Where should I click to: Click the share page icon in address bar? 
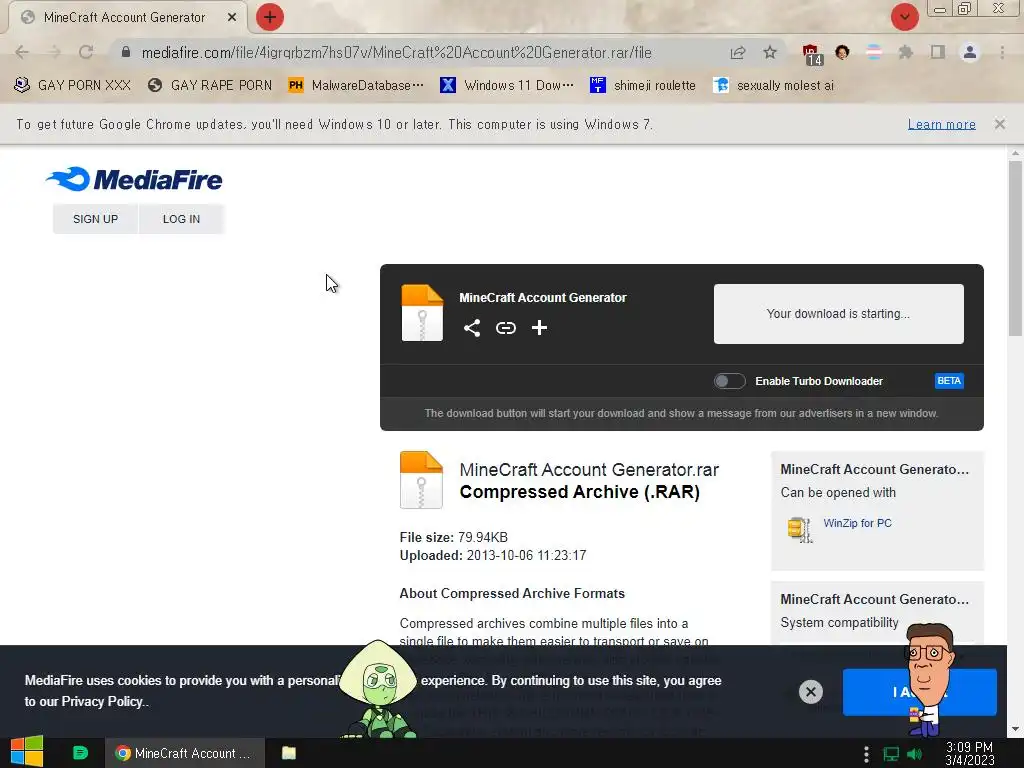(738, 52)
